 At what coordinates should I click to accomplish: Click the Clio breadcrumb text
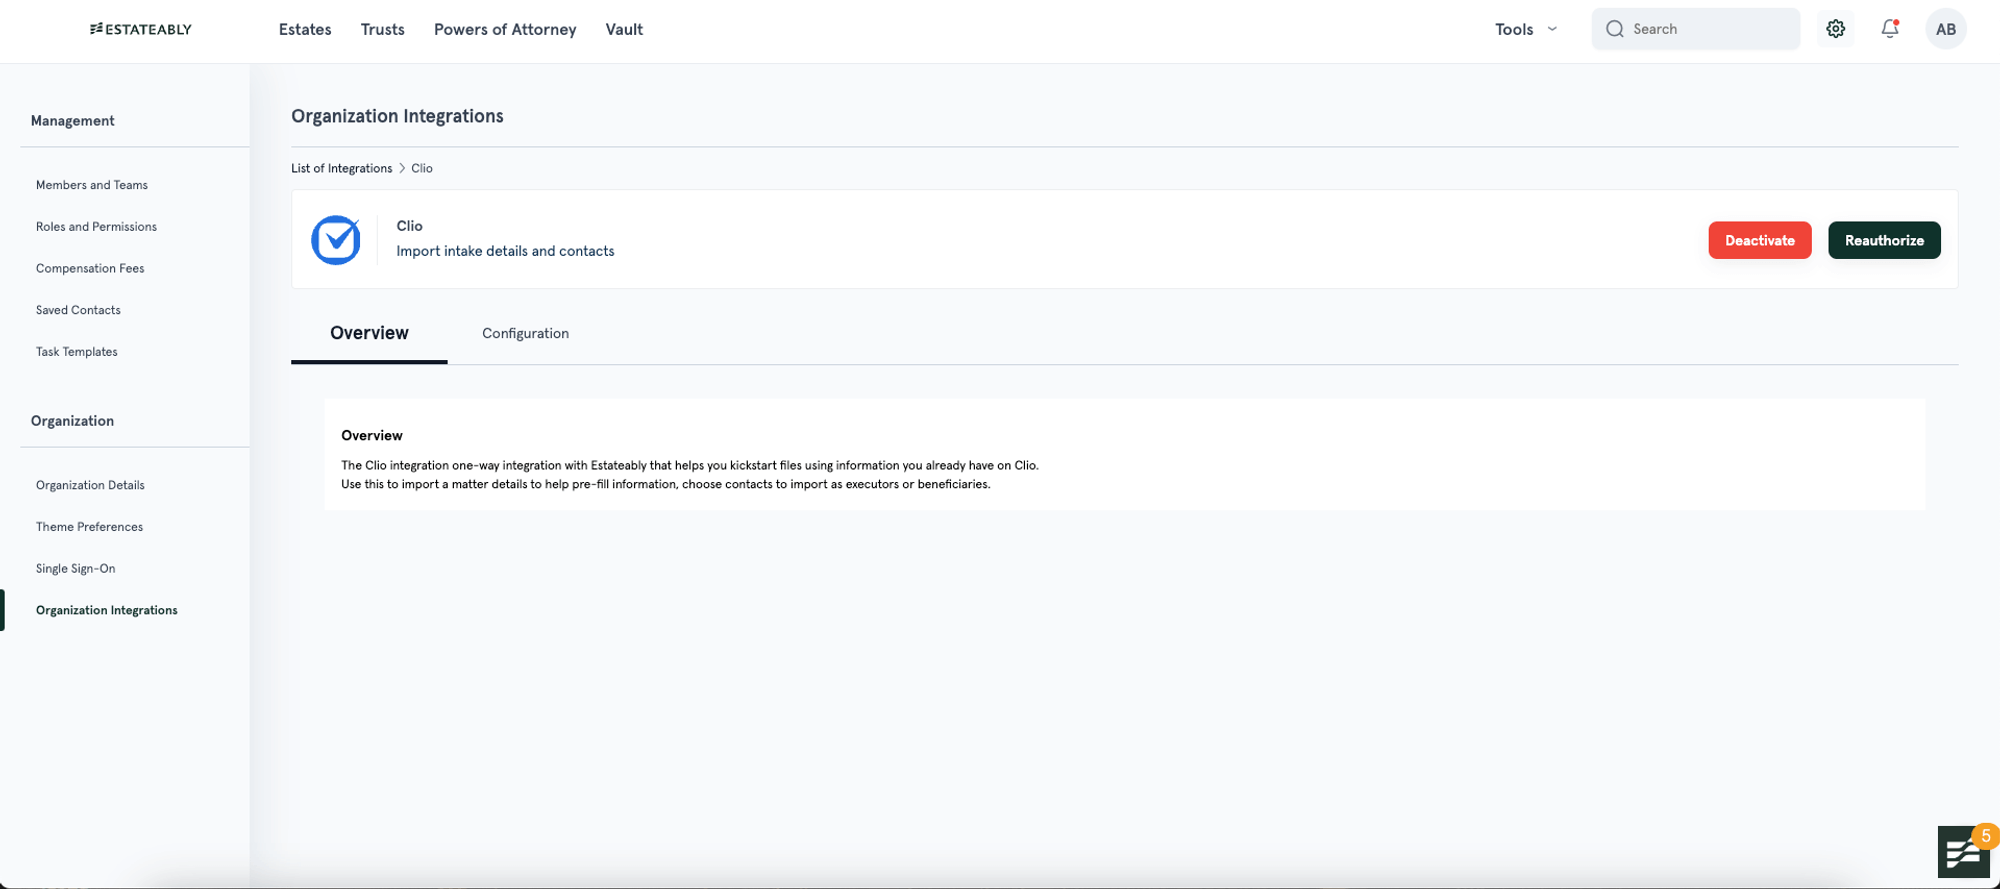[422, 168]
